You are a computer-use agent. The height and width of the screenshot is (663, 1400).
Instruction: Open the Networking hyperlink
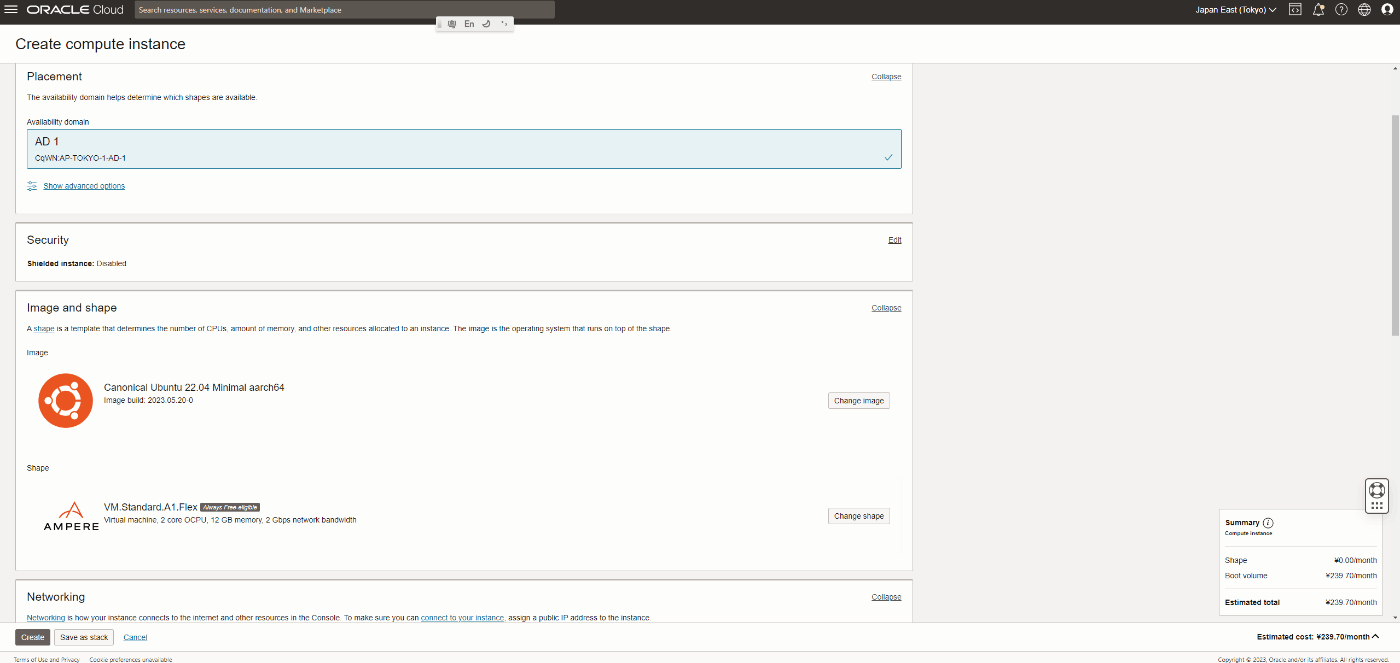coord(46,618)
